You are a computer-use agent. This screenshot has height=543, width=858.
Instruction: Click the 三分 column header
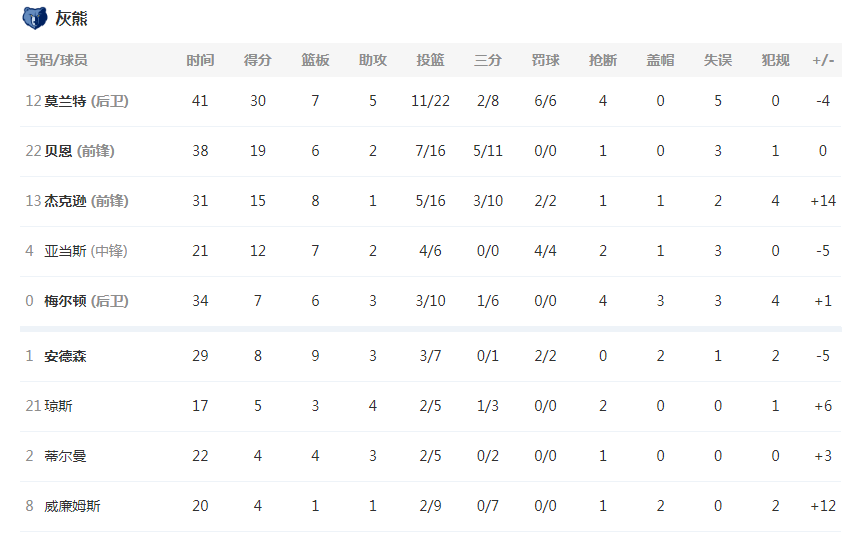[x=488, y=60]
